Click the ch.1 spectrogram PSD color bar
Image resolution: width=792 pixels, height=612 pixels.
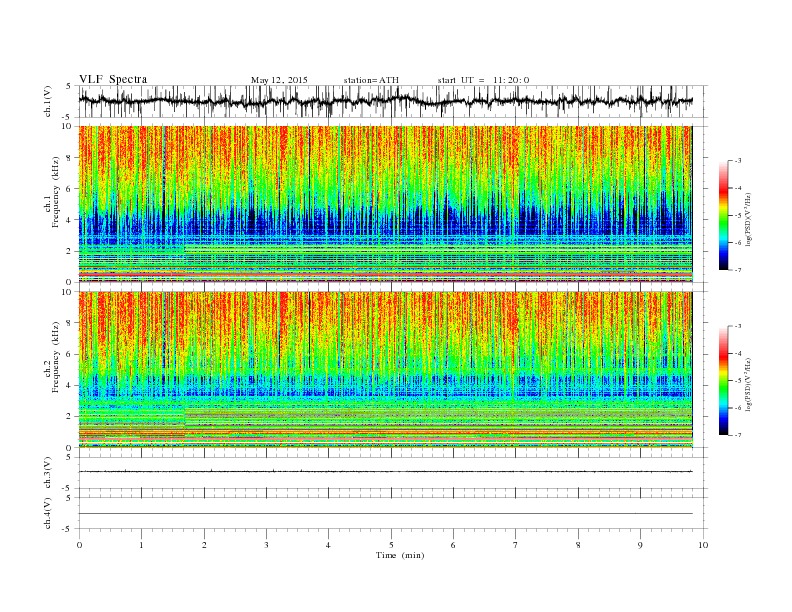(724, 215)
